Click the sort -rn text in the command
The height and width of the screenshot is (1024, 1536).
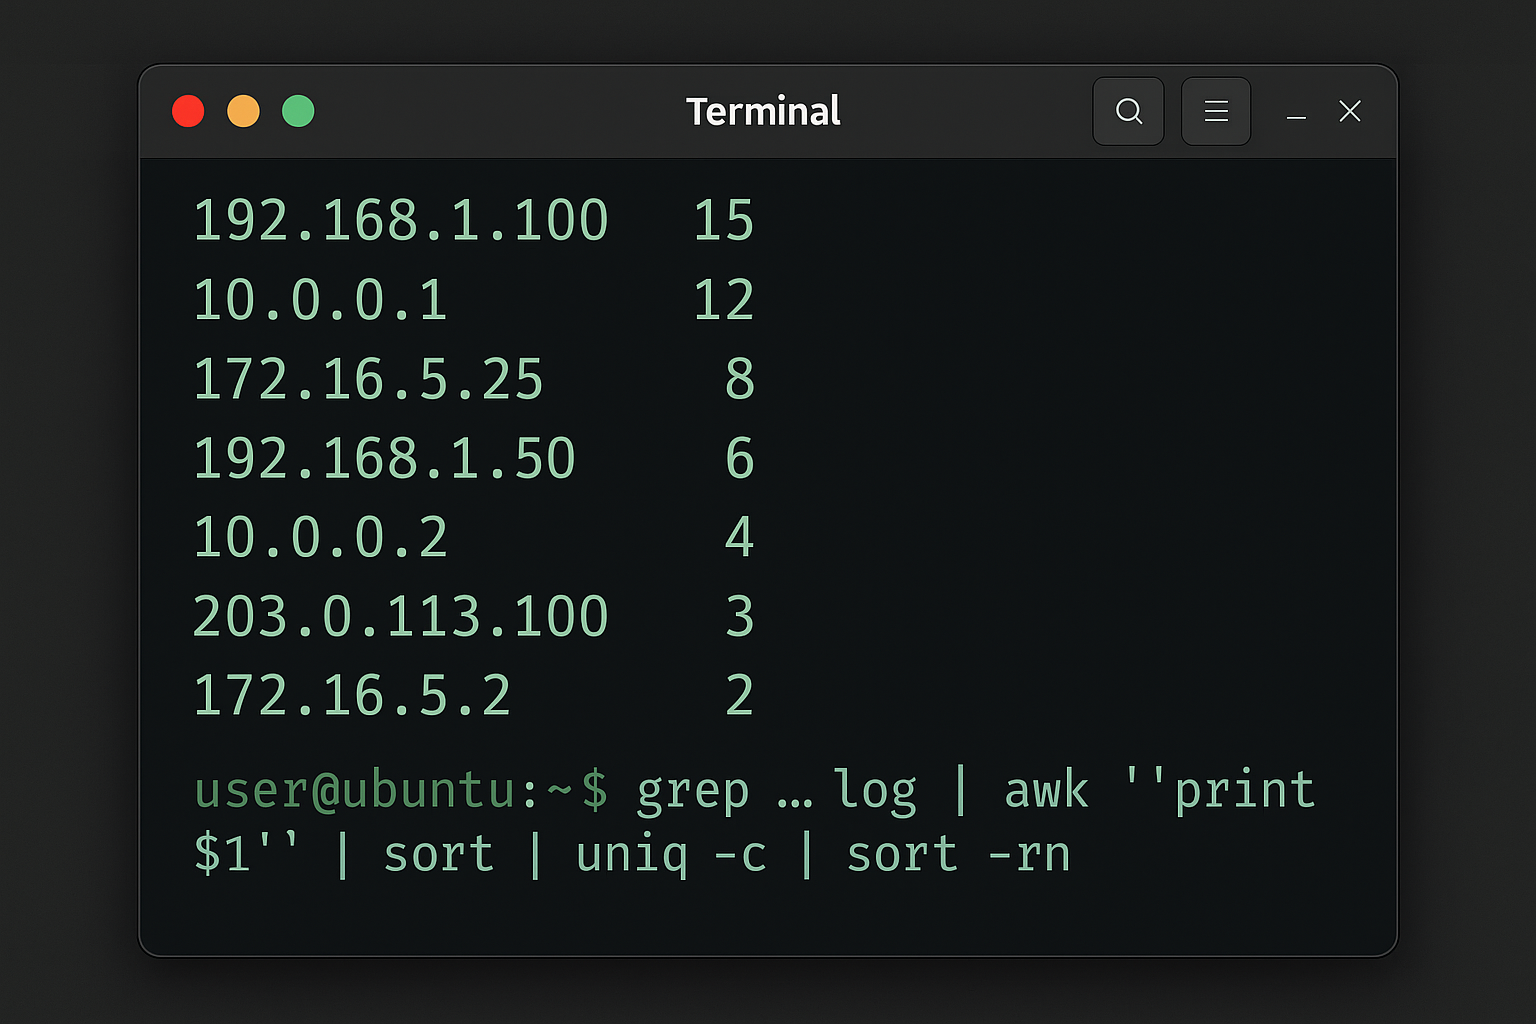[957, 853]
